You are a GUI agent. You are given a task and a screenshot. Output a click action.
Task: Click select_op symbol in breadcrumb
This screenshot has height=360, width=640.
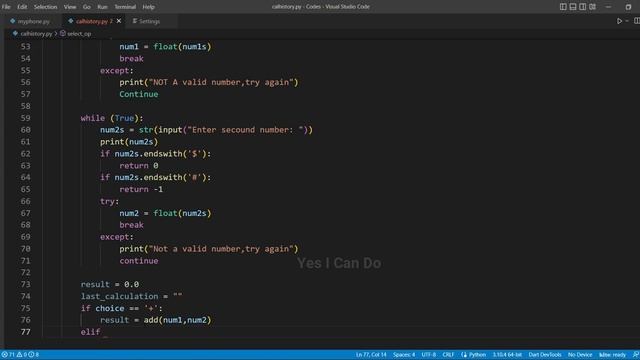(79, 34)
